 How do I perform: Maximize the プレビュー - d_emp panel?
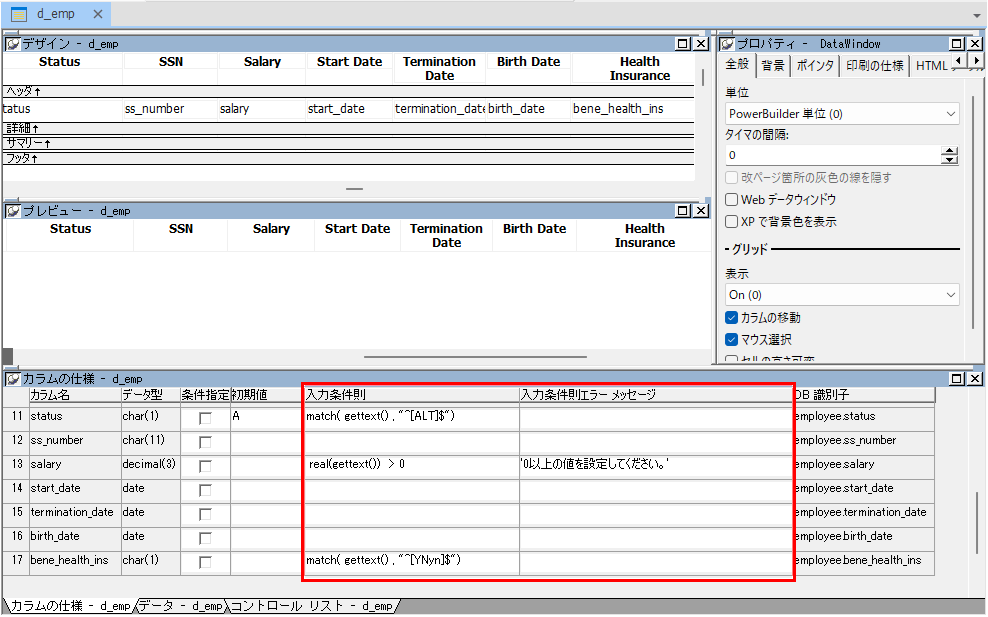(682, 210)
